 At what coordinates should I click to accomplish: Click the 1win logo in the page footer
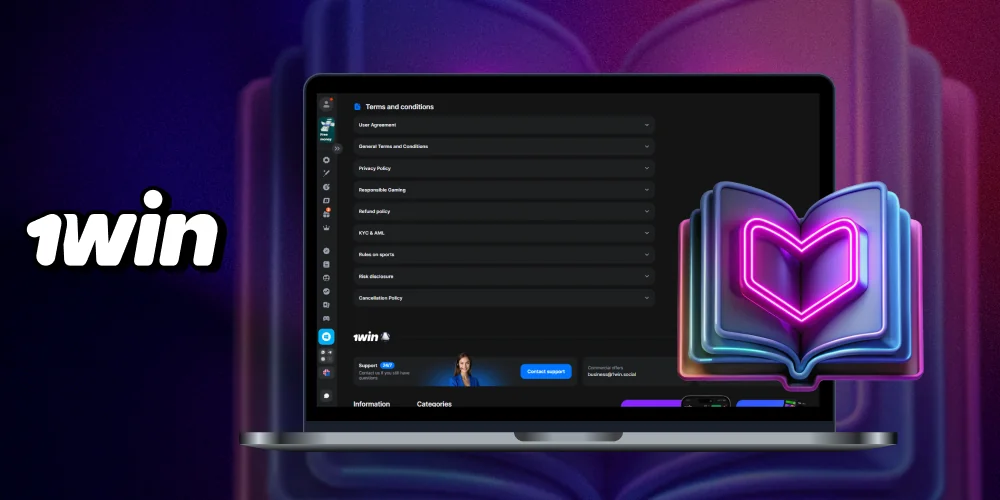[x=366, y=337]
